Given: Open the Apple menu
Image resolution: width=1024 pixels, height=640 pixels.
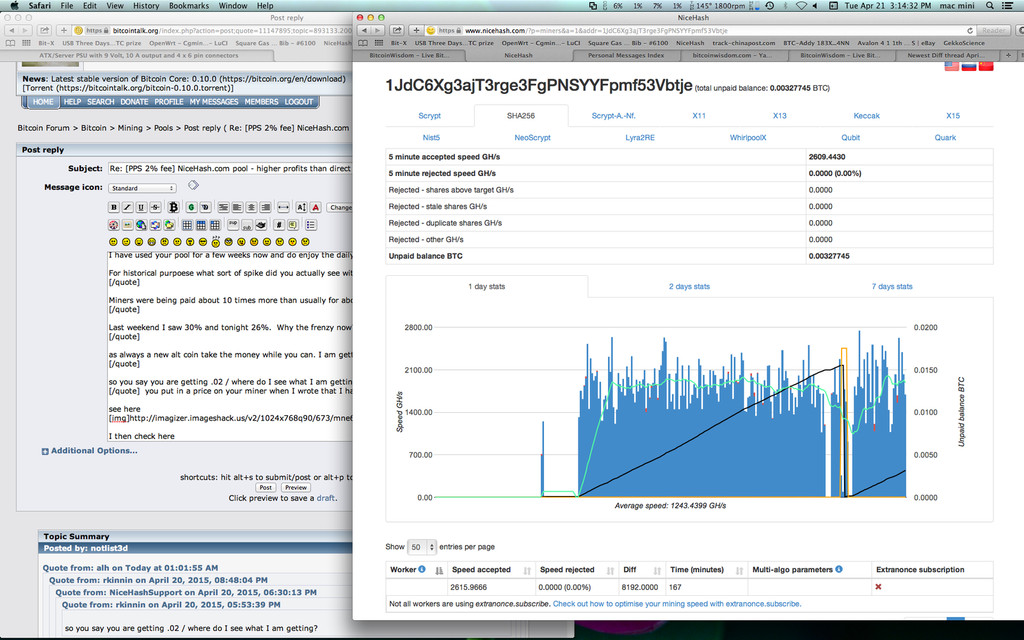Looking at the screenshot, I should point(14,5).
